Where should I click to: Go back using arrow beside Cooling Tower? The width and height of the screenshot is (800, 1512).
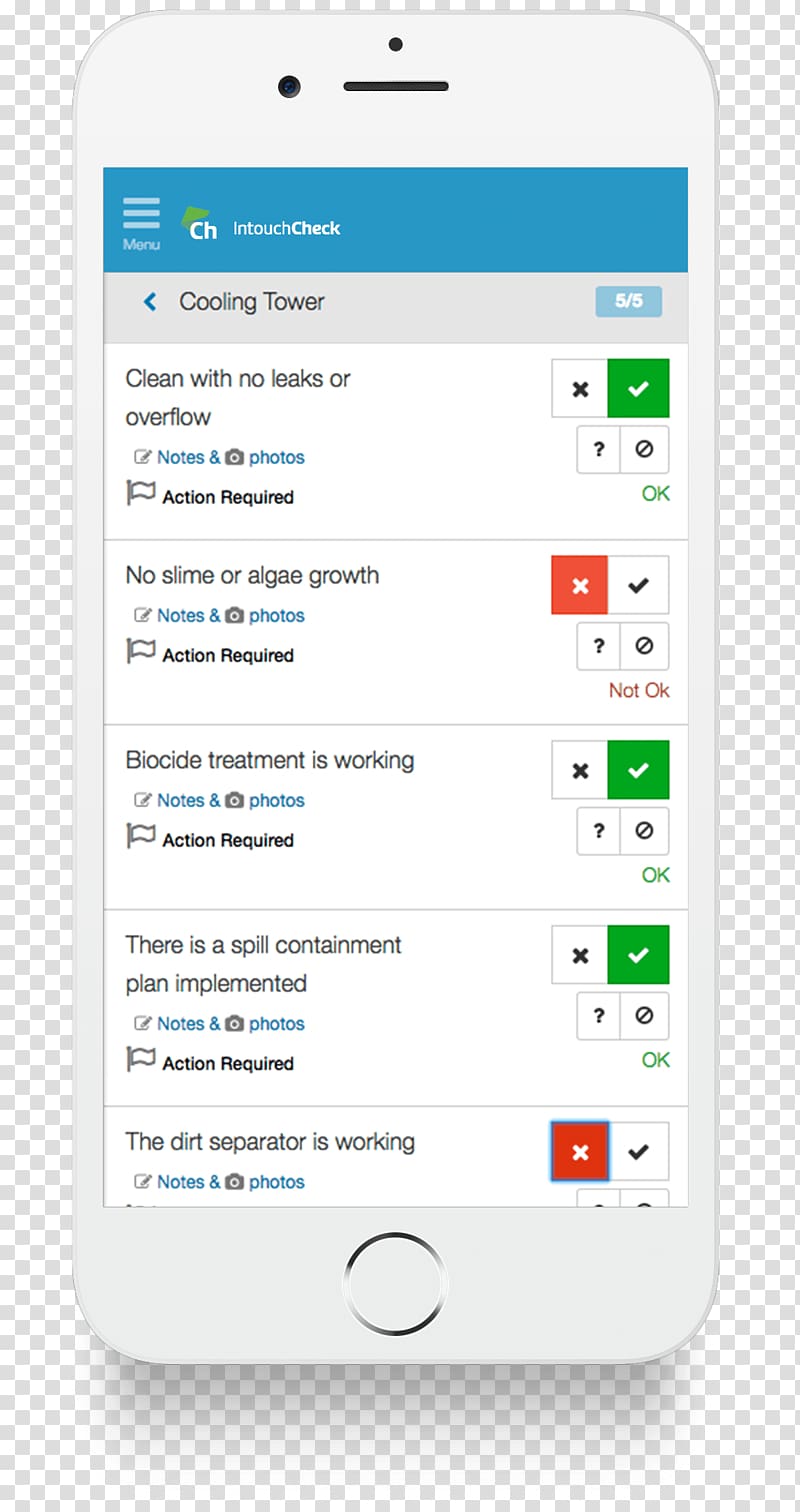pos(150,301)
